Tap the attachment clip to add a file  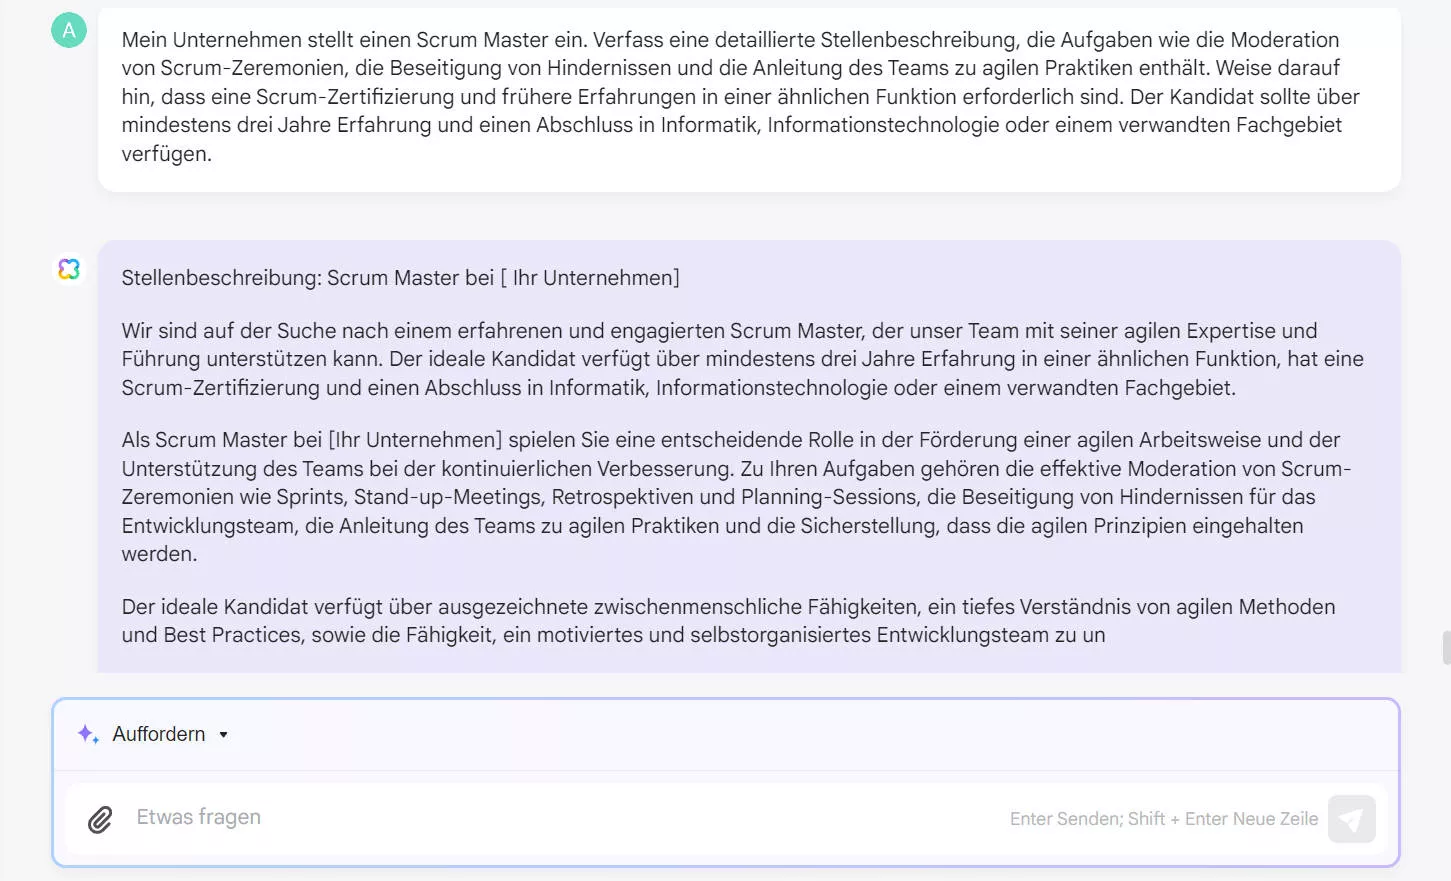tap(98, 818)
